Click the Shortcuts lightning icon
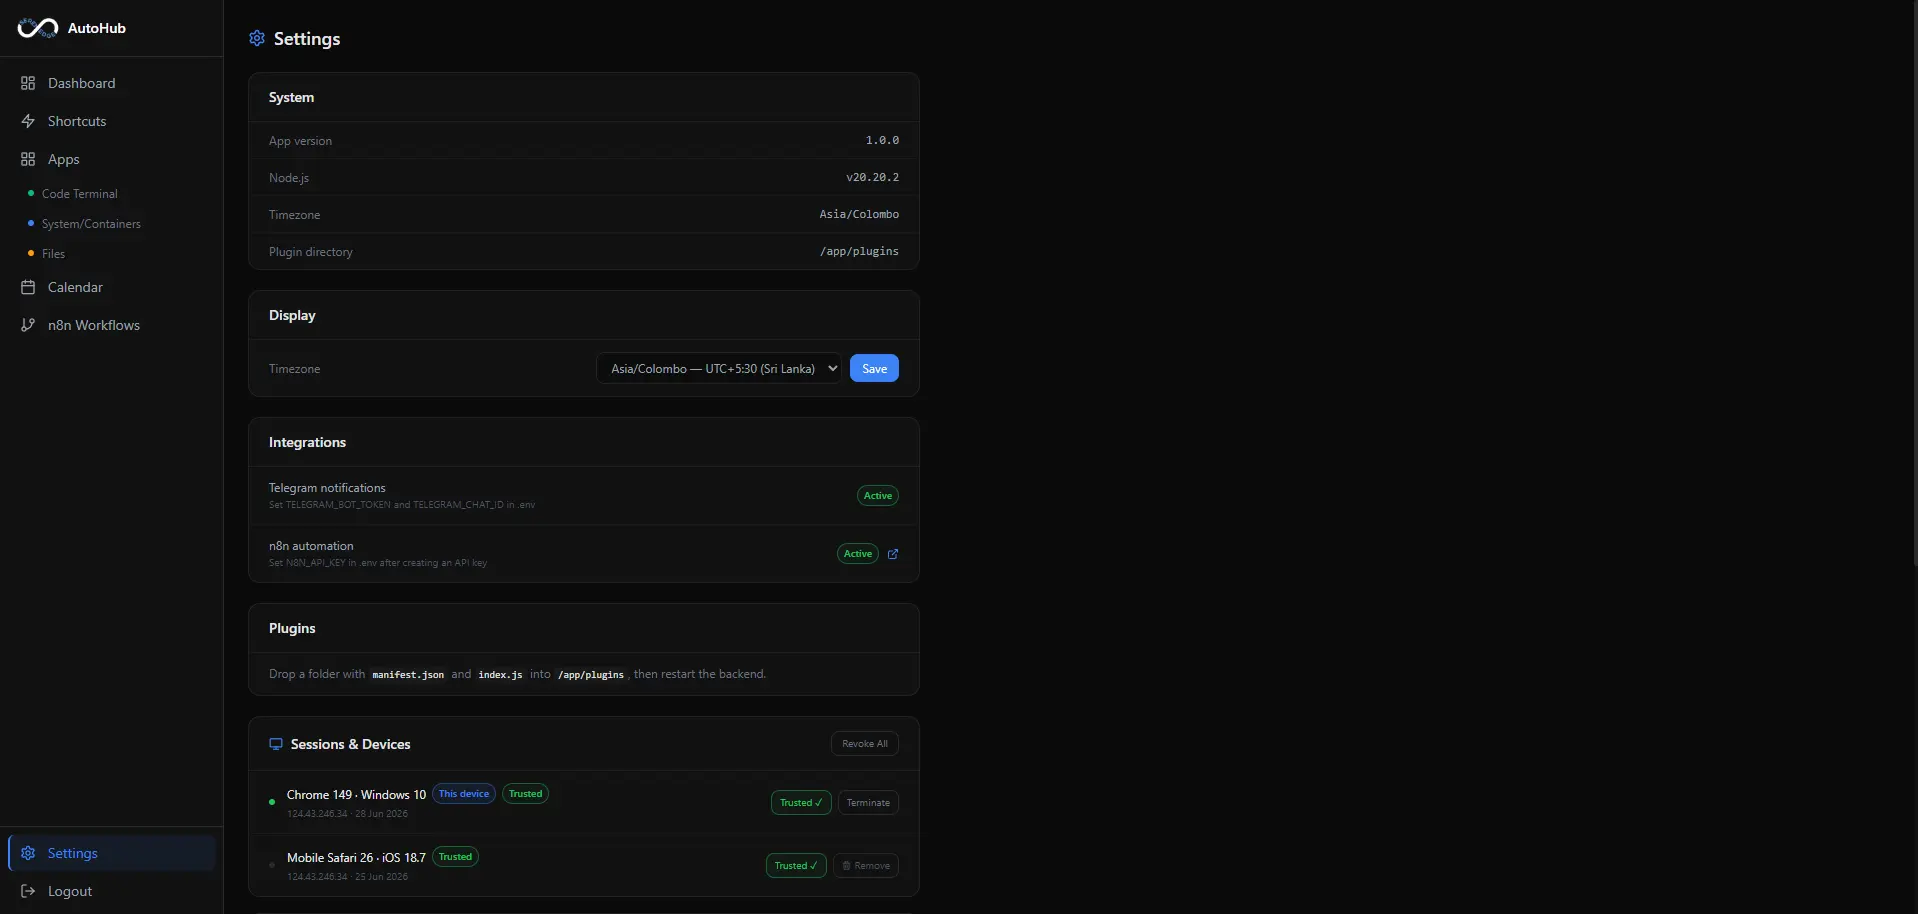1918x914 pixels. (x=28, y=121)
